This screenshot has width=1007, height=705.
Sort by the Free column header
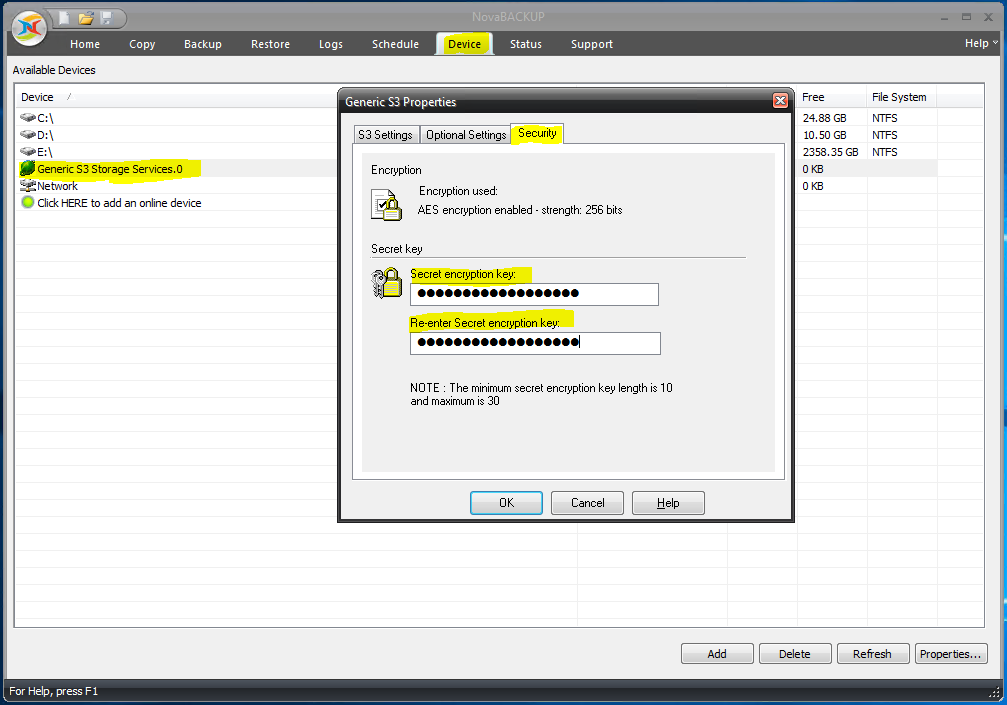pyautogui.click(x=832, y=97)
